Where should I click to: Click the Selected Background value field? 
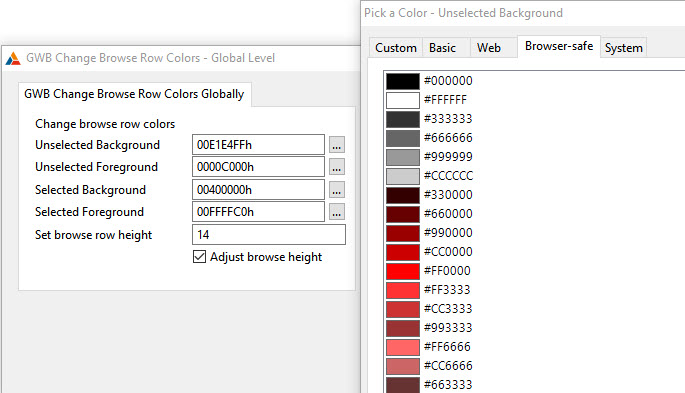coord(258,190)
